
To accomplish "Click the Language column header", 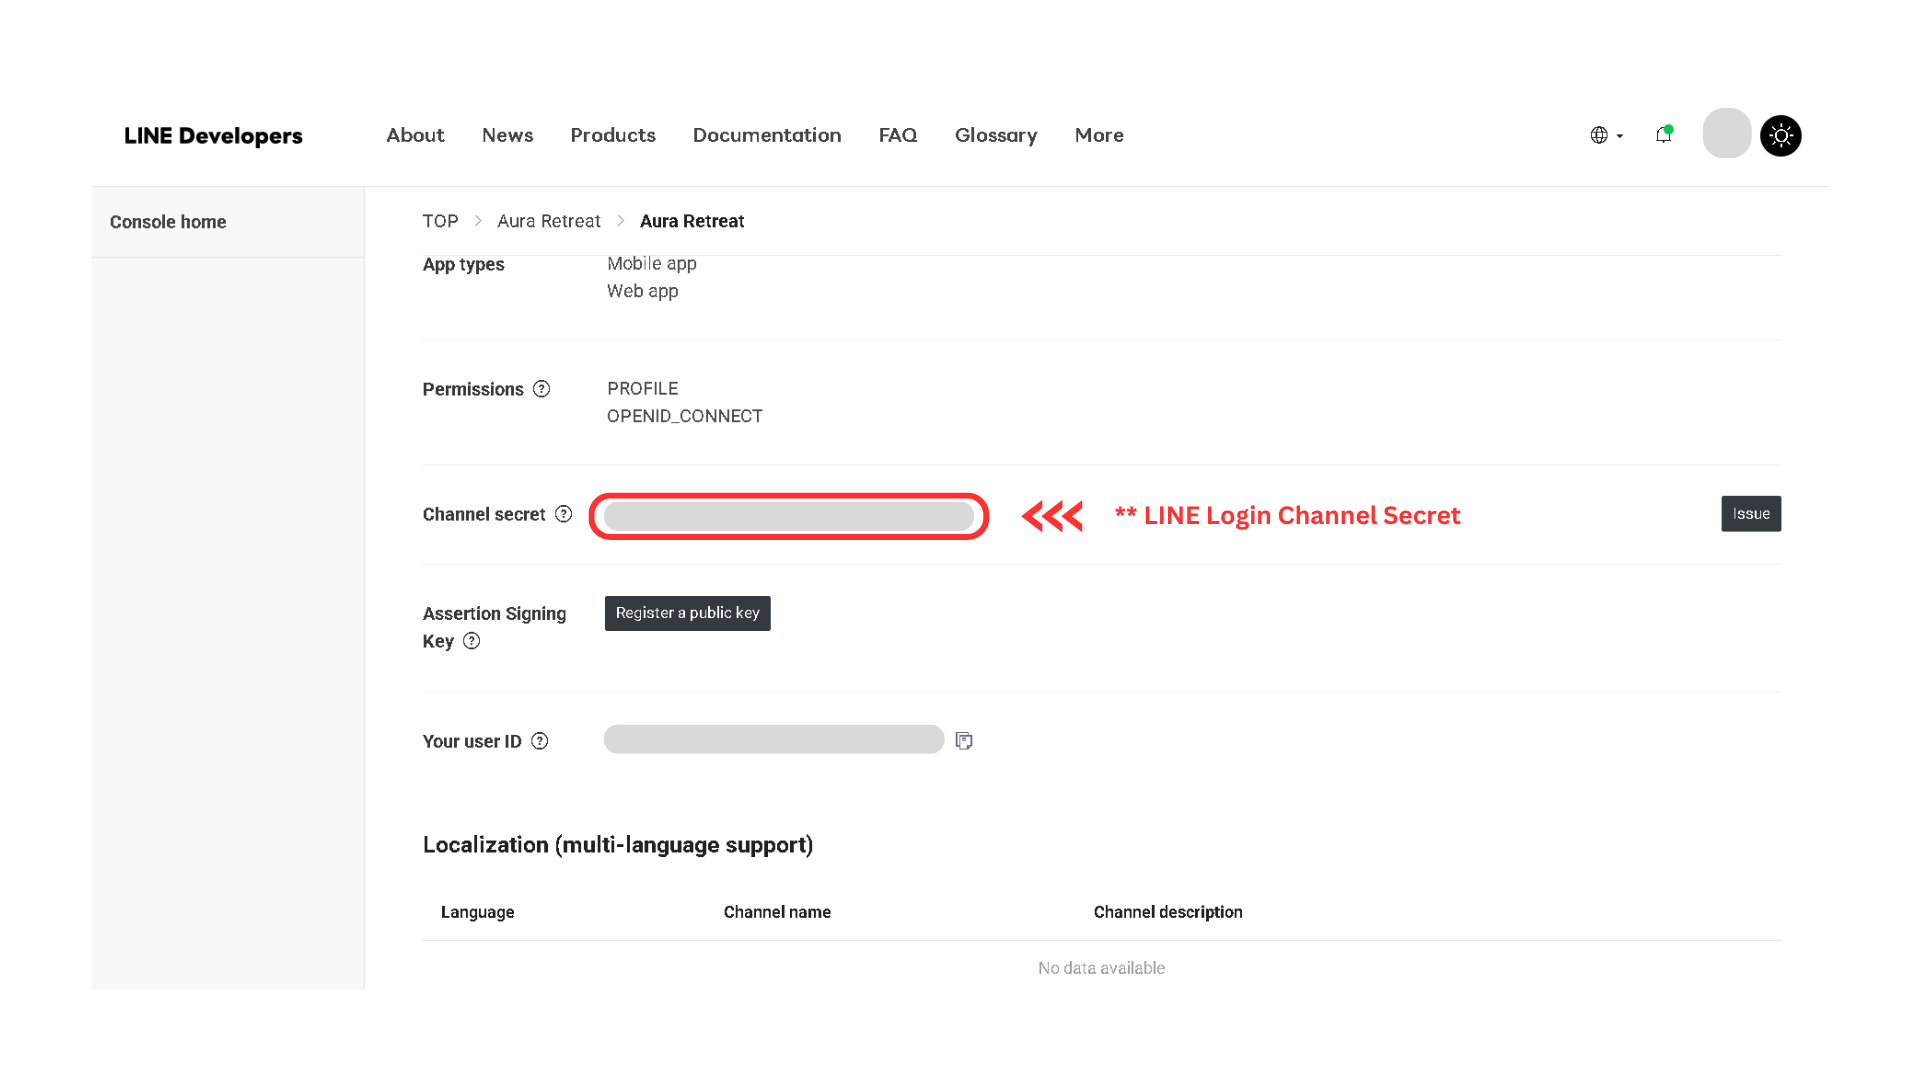I will coord(478,912).
